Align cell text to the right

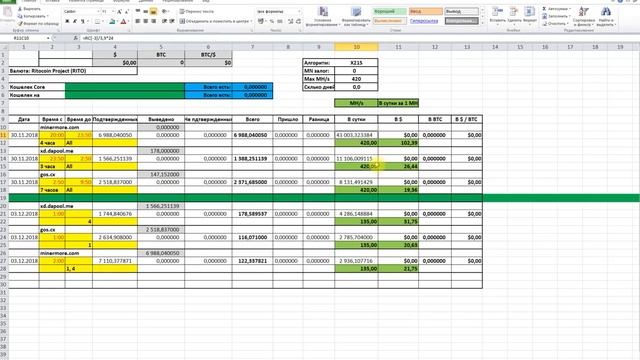tap(153, 21)
